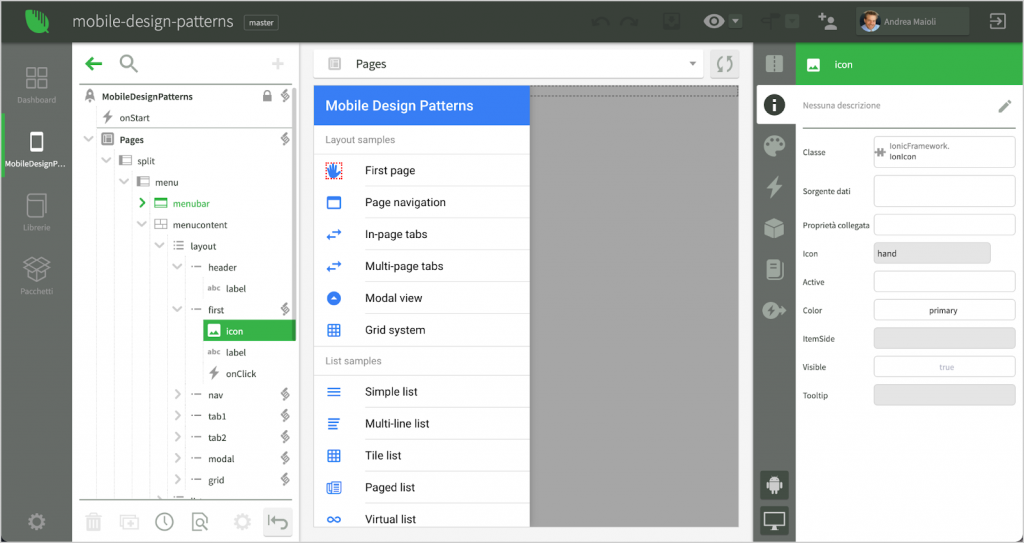The width and height of the screenshot is (1024, 543).
Task: Click the Tooltip field
Action: pyautogui.click(x=944, y=395)
